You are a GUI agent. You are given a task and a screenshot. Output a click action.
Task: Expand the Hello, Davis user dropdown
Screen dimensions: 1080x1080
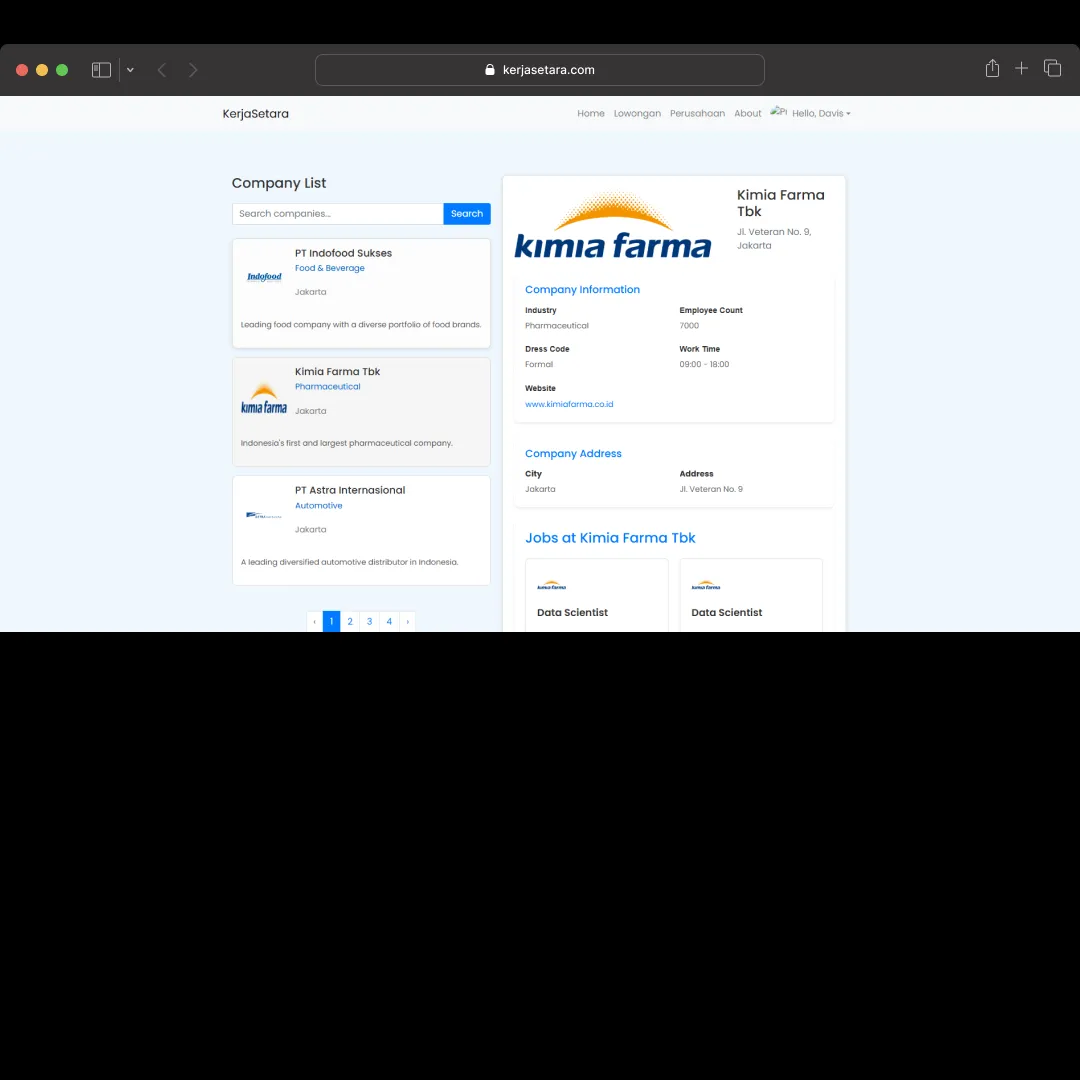tap(821, 114)
